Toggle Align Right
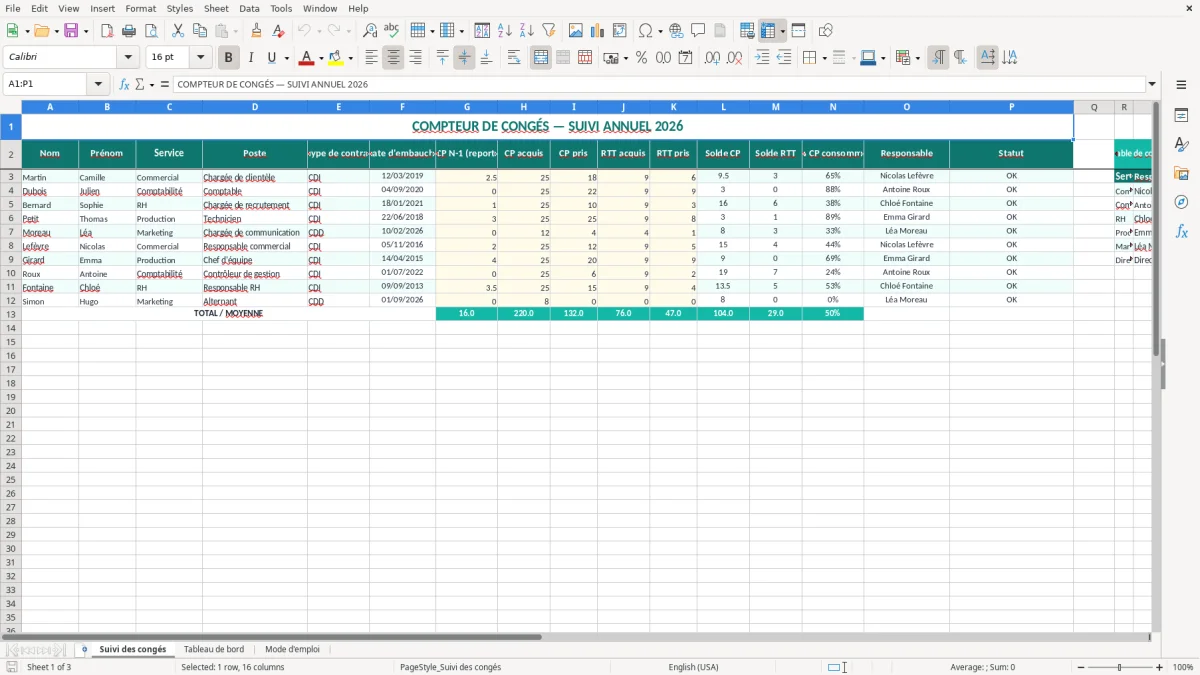Viewport: 1200px width, 675px height. point(415,58)
